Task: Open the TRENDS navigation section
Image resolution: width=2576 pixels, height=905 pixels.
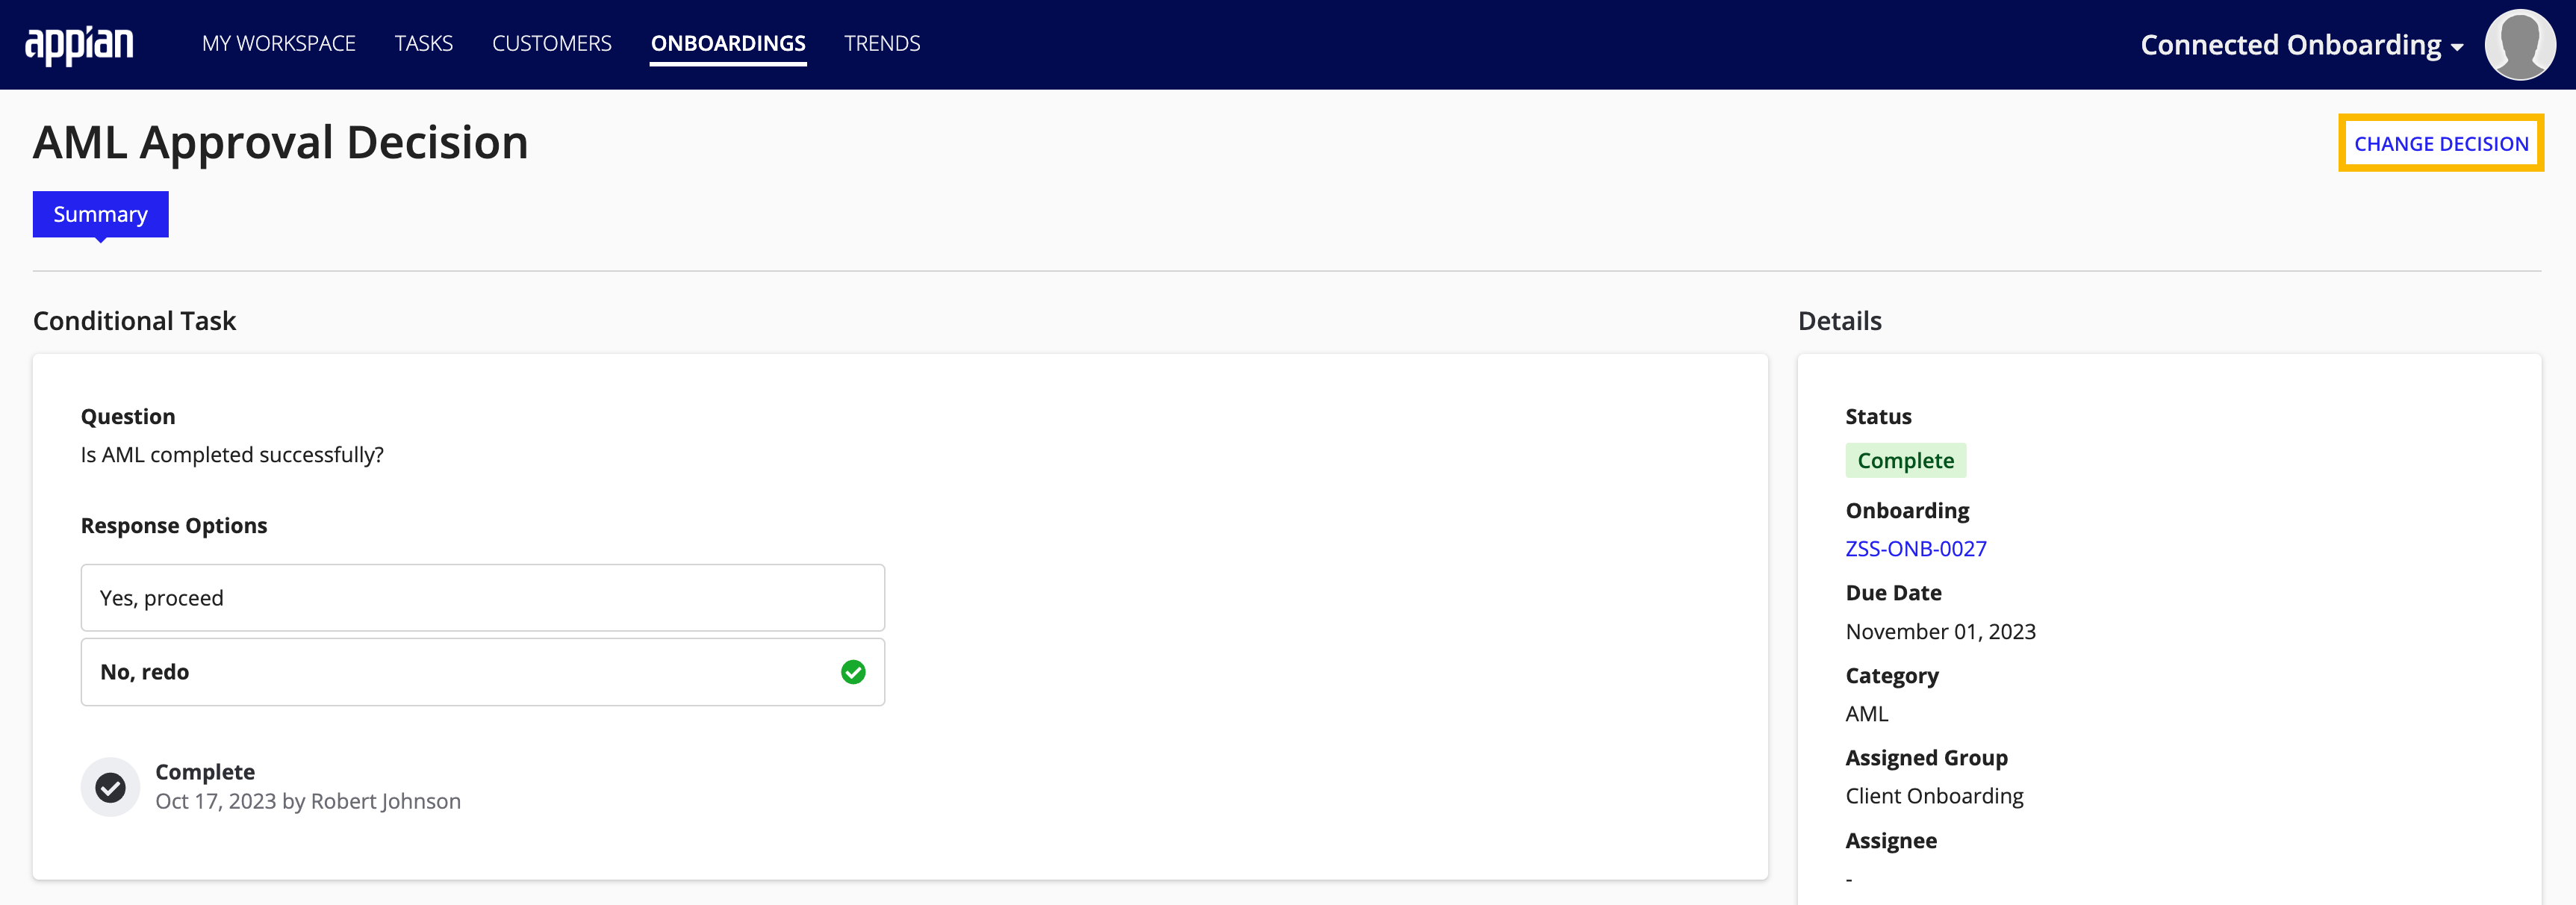Action: point(879,44)
